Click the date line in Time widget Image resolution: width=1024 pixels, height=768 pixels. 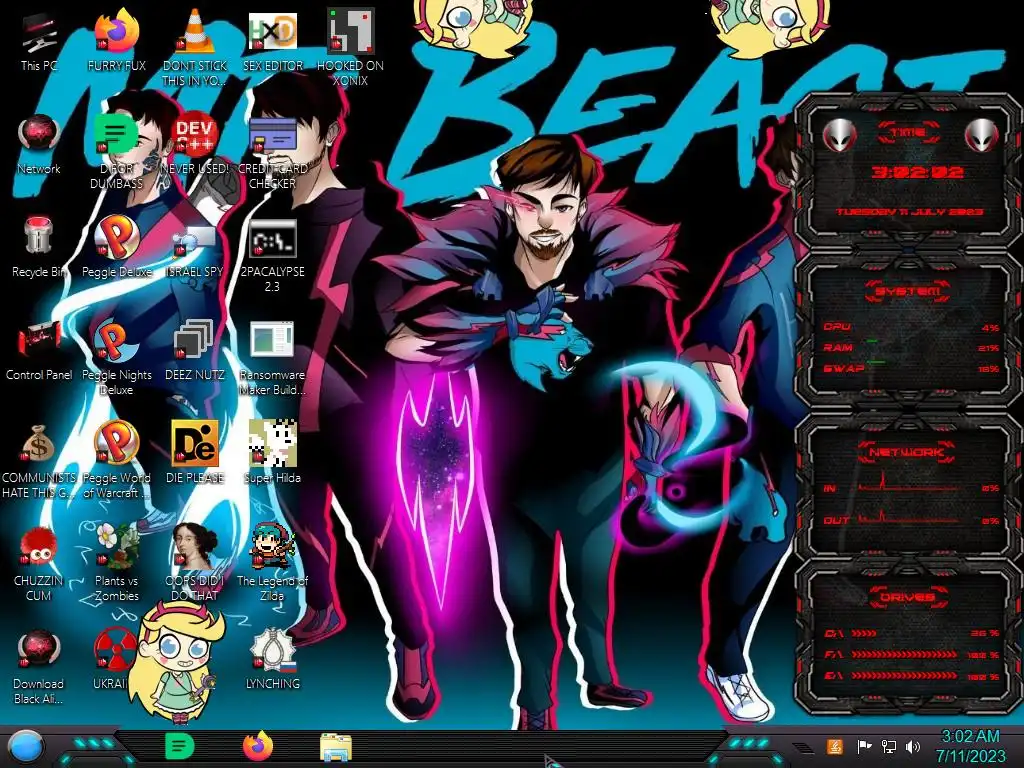[910, 212]
